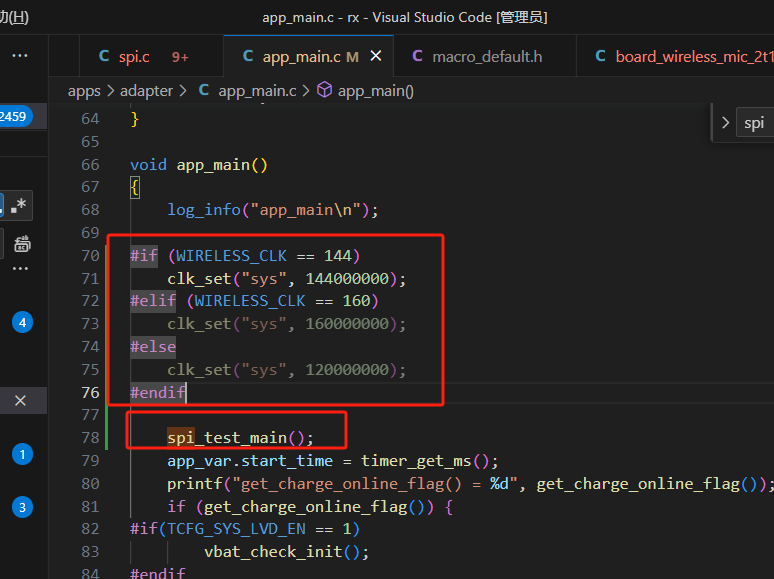Click printf get_charge_online_flag statement

470,484
